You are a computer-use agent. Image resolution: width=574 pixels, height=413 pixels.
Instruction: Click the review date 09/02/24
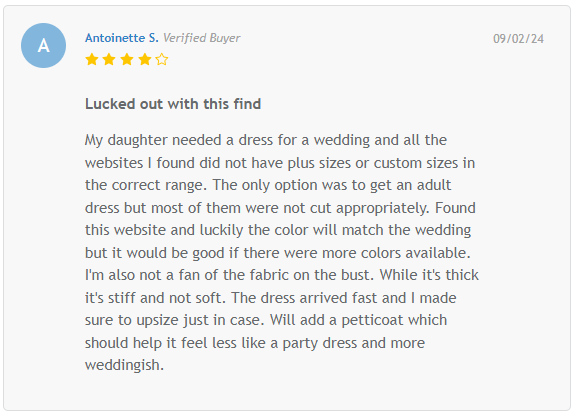pyautogui.click(x=518, y=39)
